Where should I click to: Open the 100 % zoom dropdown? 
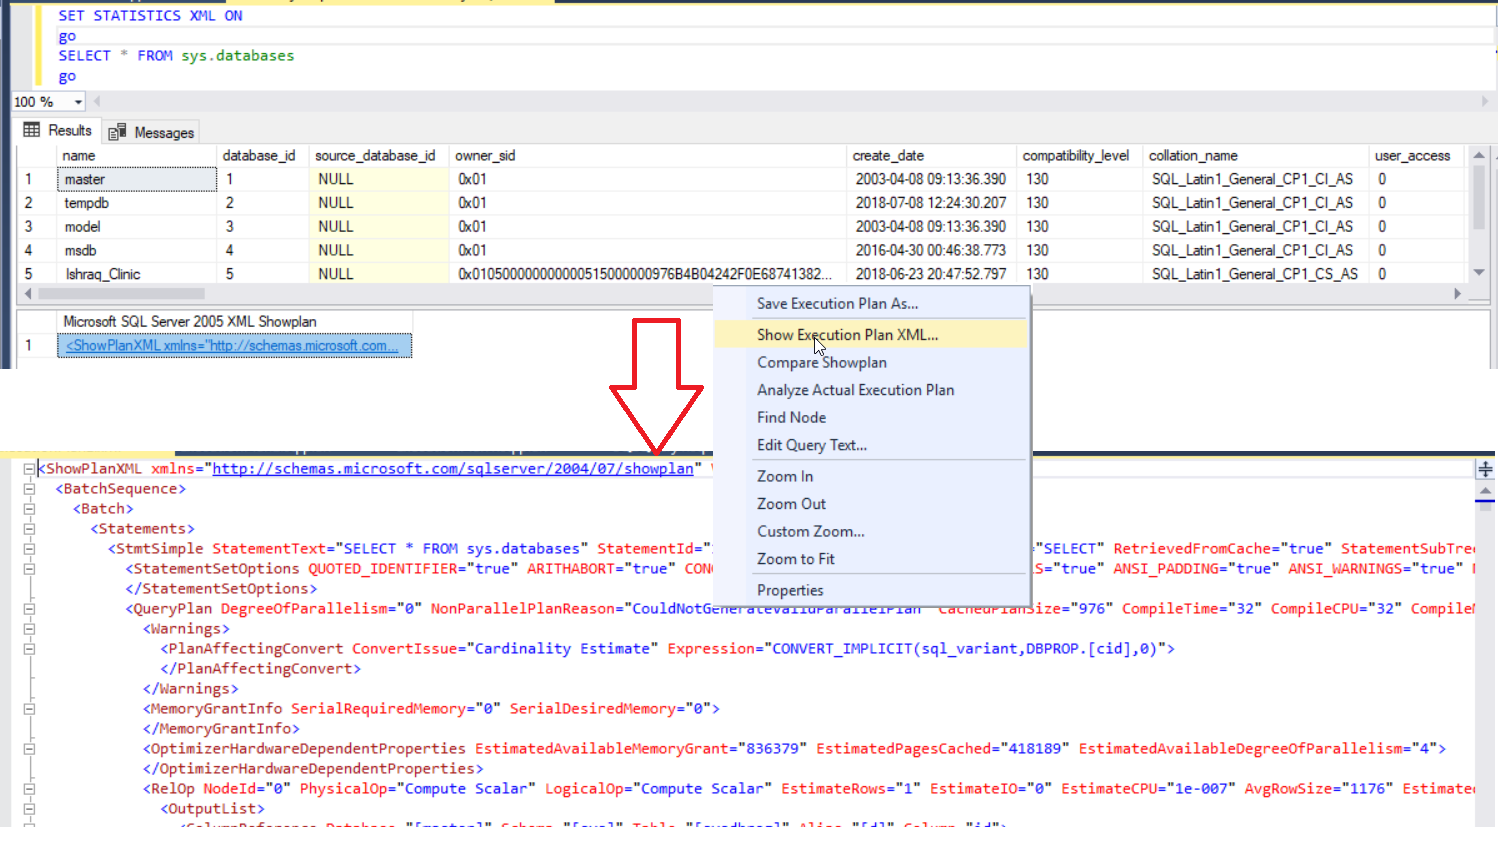(x=78, y=102)
